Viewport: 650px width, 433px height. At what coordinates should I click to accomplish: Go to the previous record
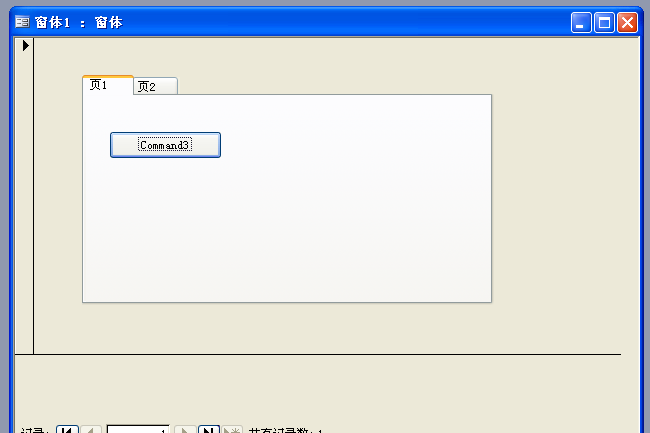[91, 429]
